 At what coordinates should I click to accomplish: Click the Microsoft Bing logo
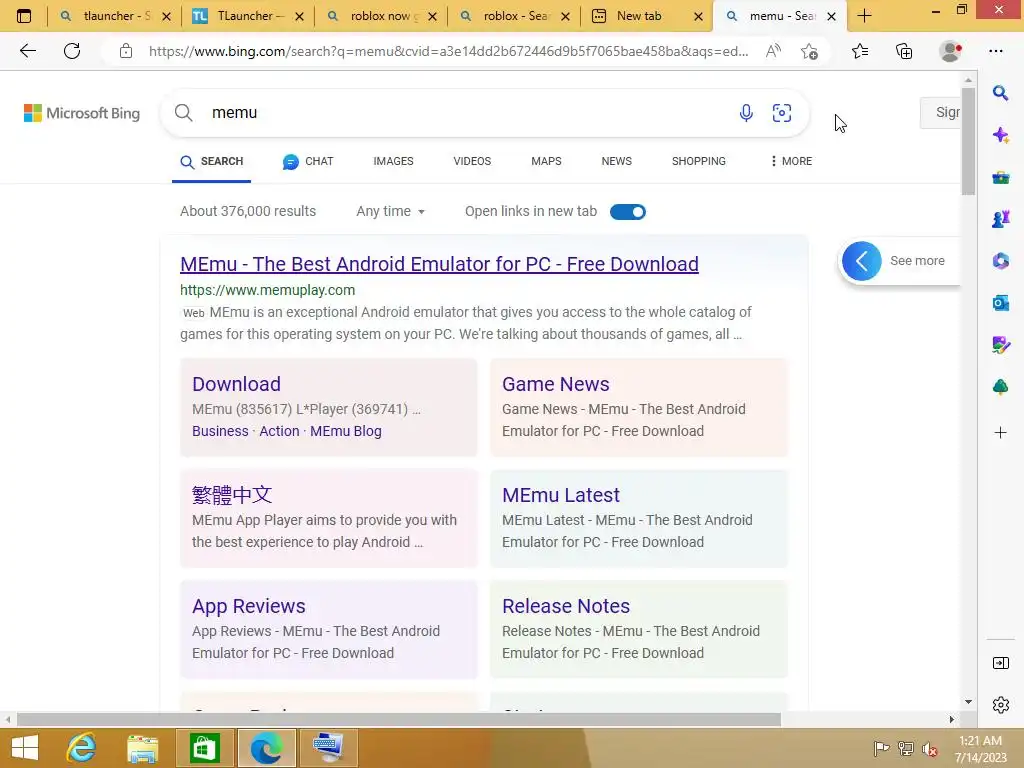tap(82, 113)
